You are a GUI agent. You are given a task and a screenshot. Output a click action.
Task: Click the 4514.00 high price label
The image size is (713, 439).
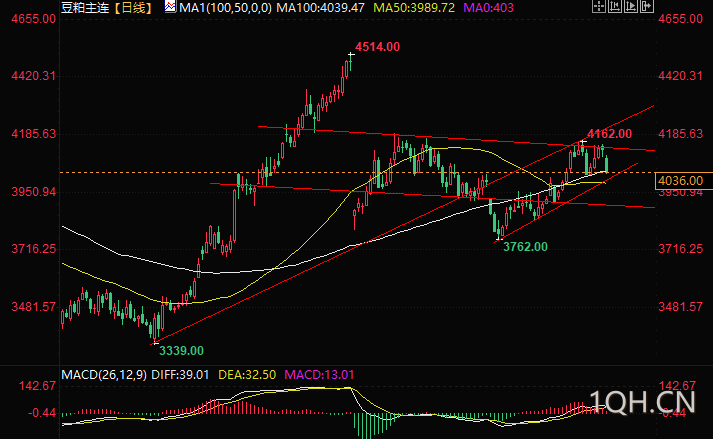tap(377, 47)
